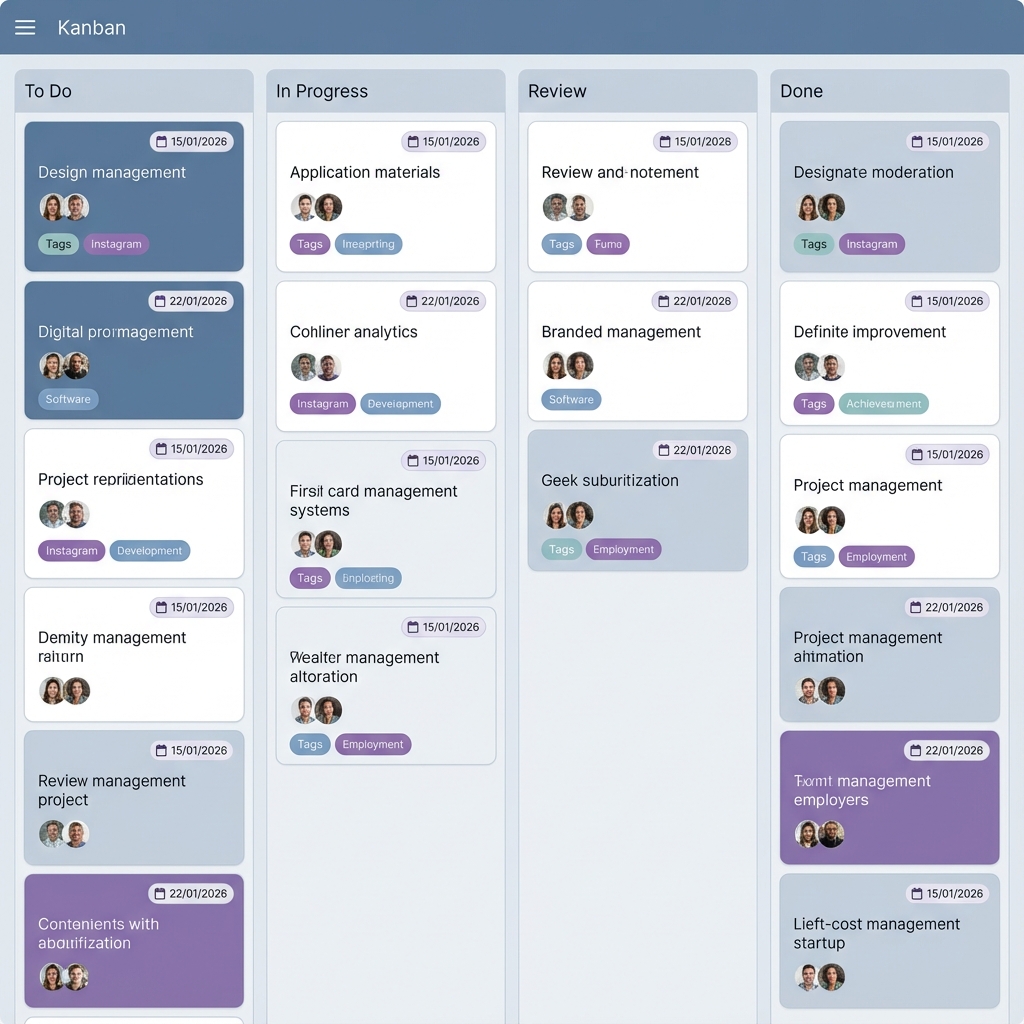Click the Achievement tag on Definite improvement
This screenshot has height=1024, width=1024.
click(x=884, y=404)
